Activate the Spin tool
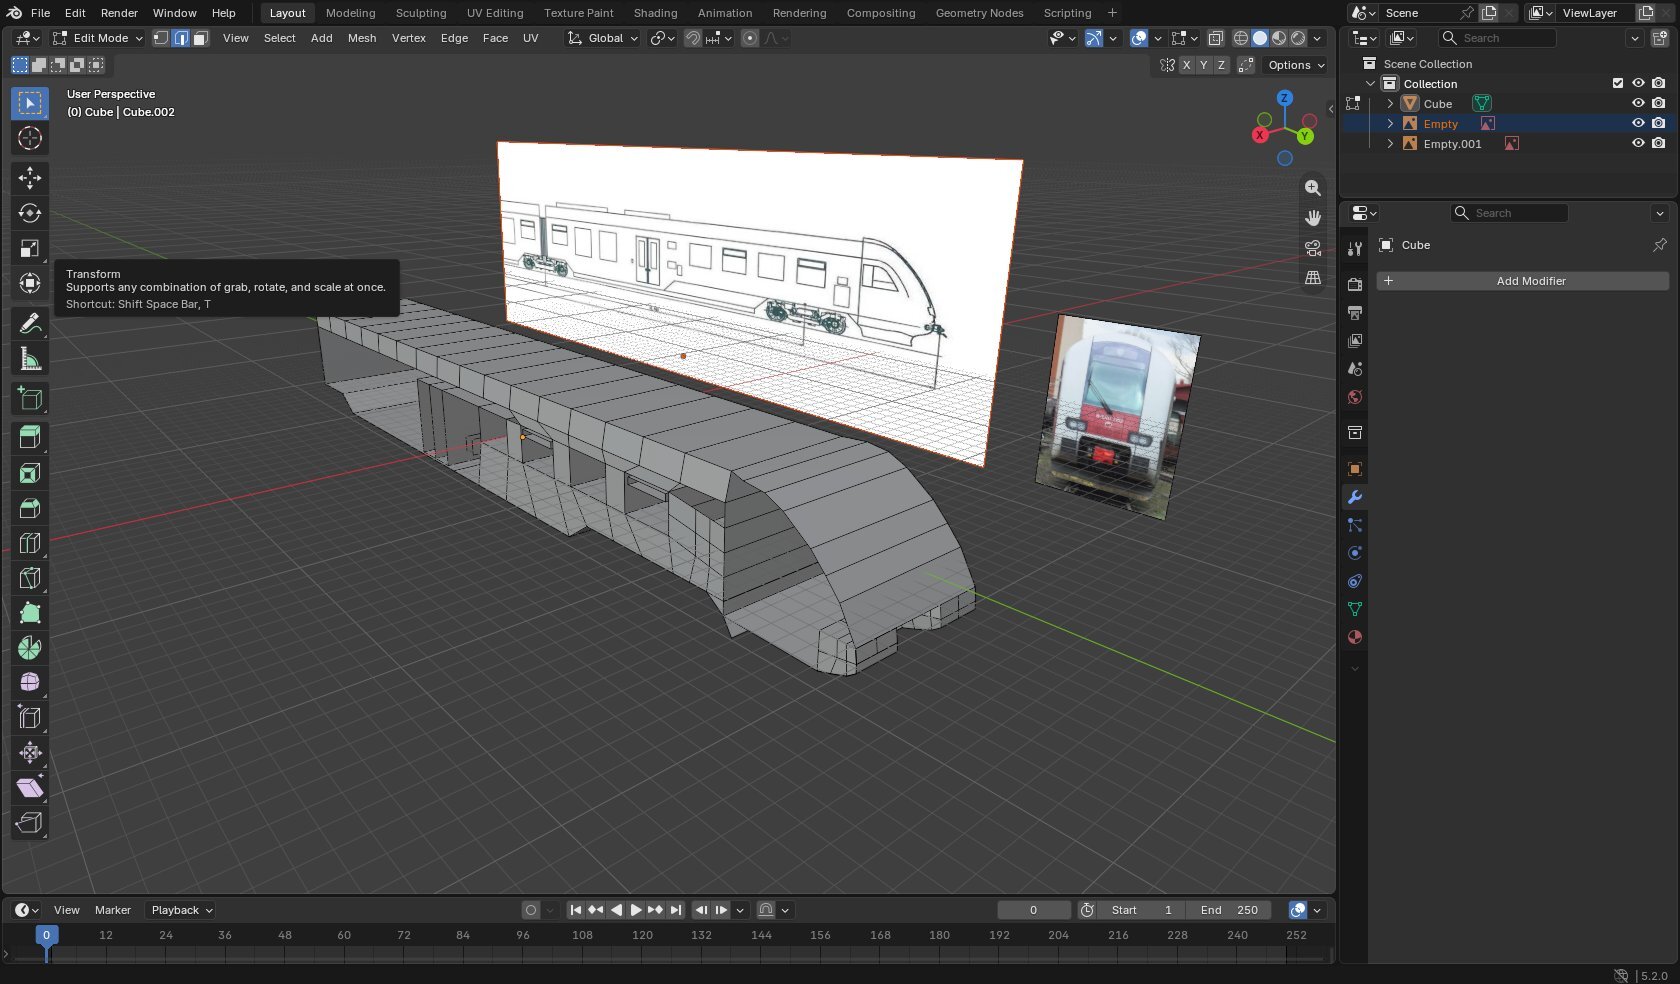The height and width of the screenshot is (984, 1680). 30,648
